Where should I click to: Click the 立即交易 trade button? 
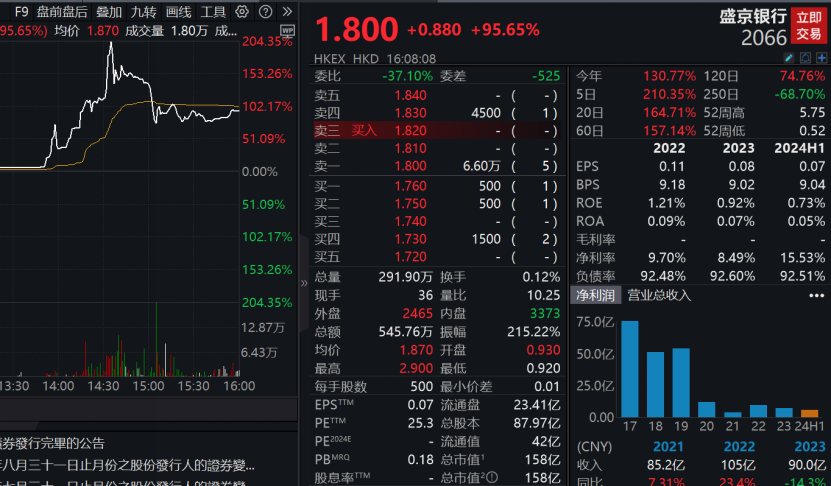coord(809,26)
